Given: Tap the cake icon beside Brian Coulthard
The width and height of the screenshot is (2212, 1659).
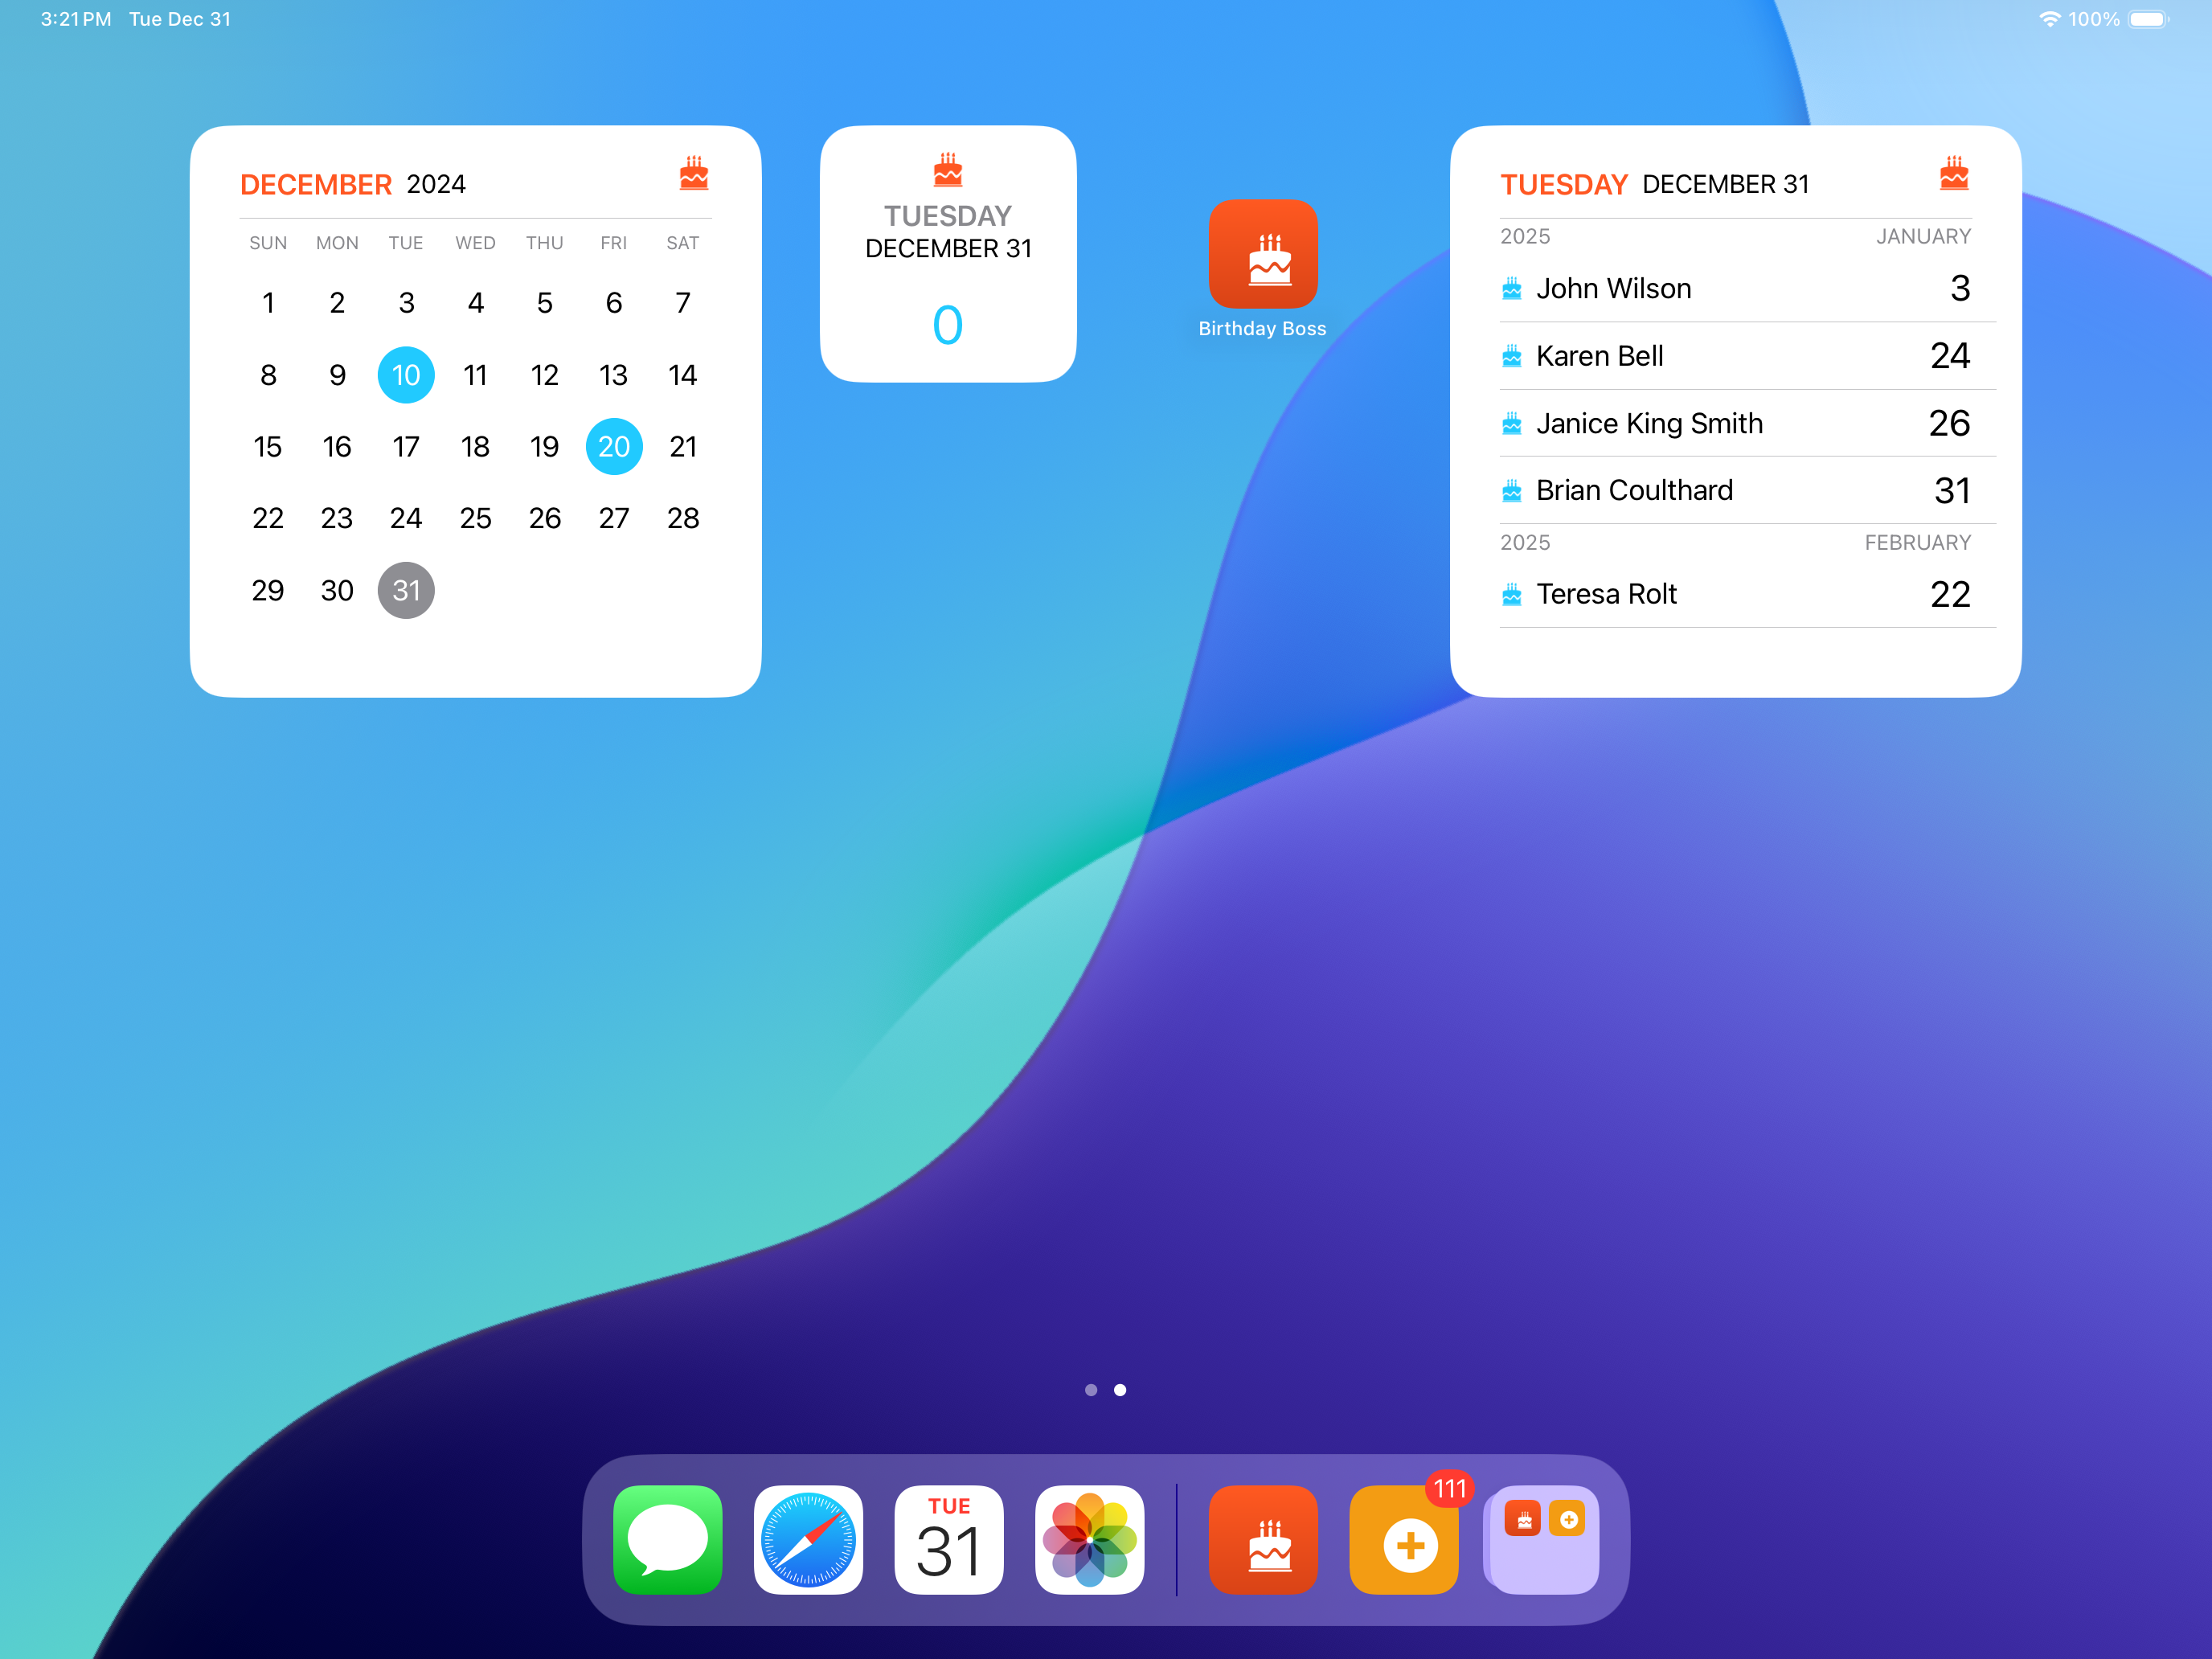Looking at the screenshot, I should coord(1512,491).
